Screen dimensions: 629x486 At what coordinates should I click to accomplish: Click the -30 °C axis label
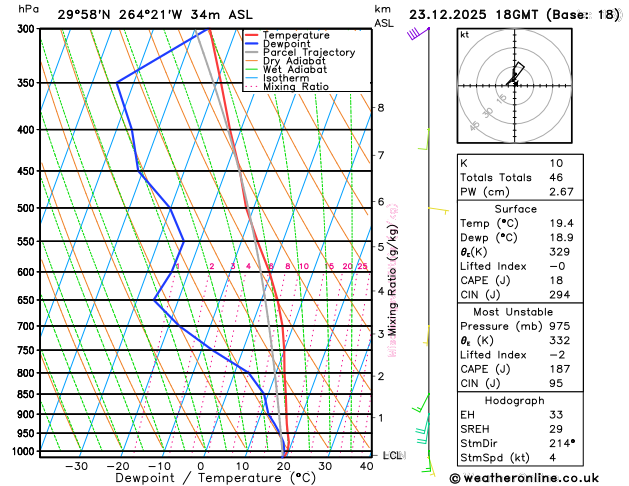coord(76,467)
